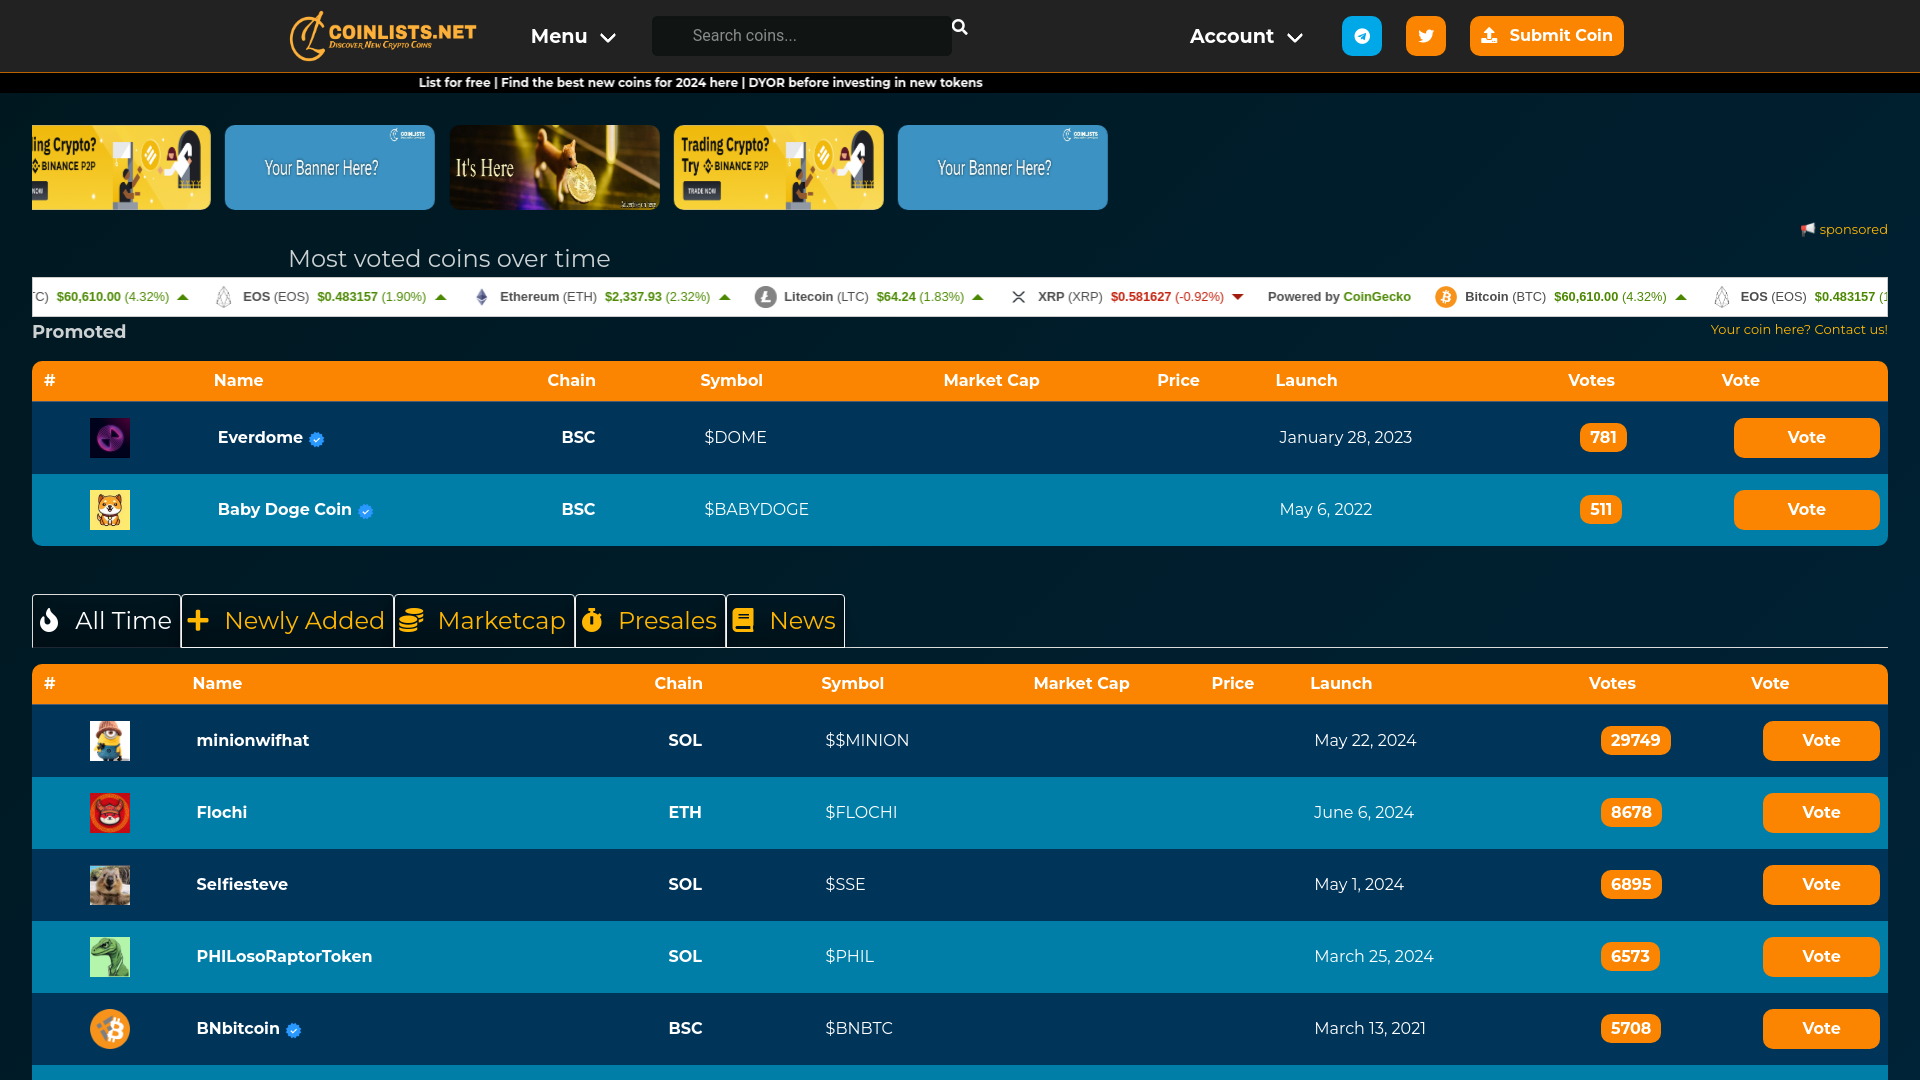Switch to the News tab
The width and height of the screenshot is (1920, 1080).
tap(785, 621)
